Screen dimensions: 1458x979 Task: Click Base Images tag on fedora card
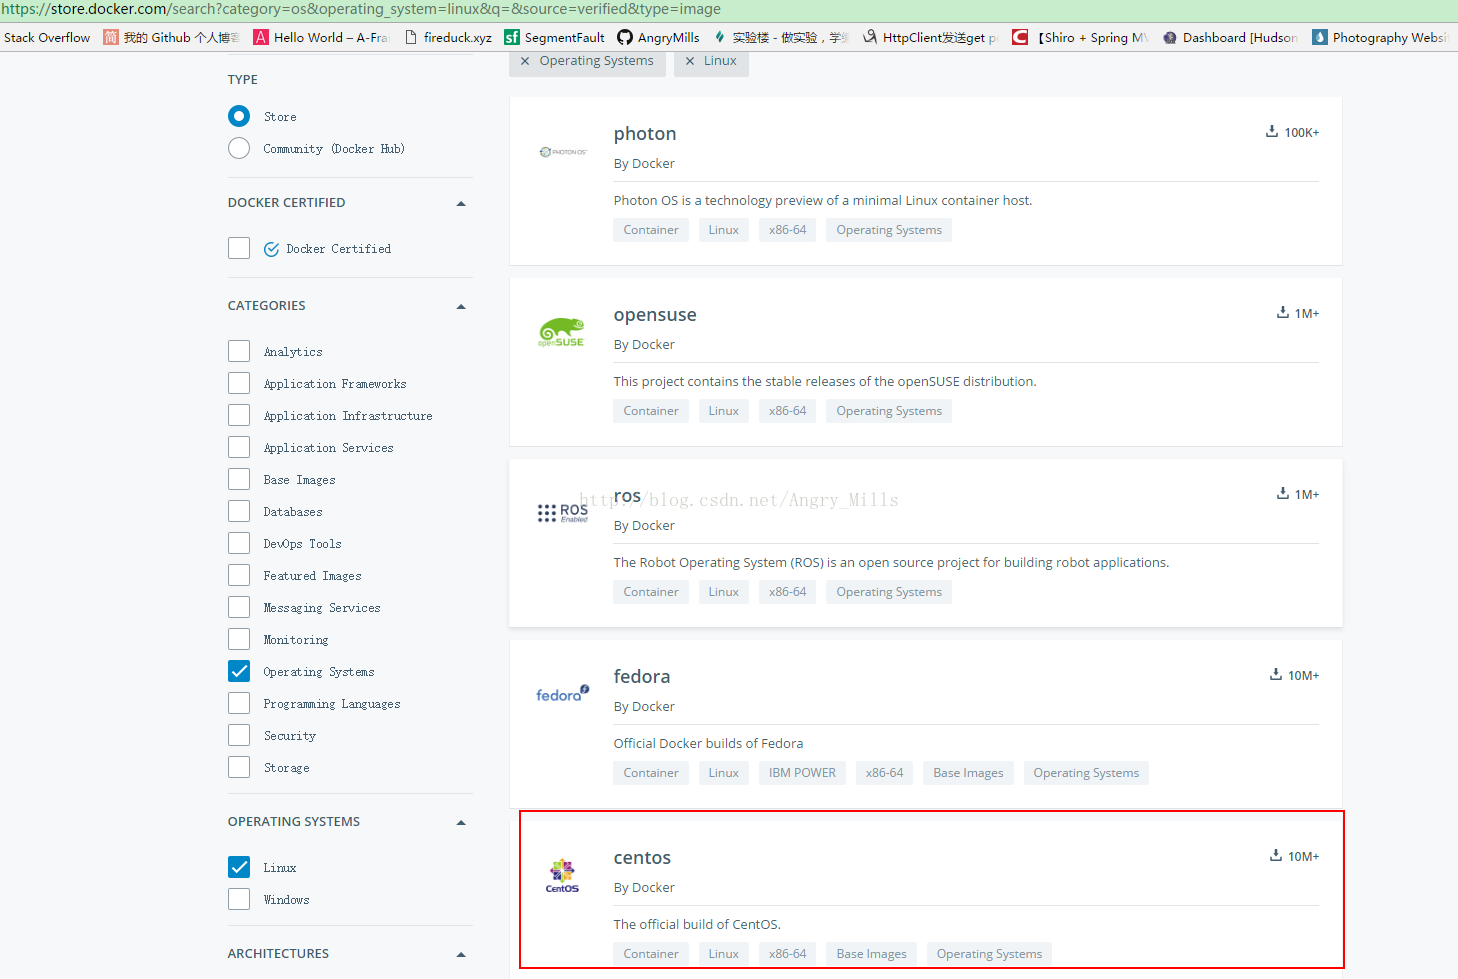tap(968, 773)
